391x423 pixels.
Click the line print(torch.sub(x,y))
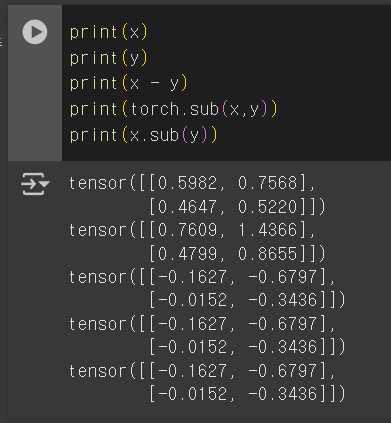pos(173,109)
